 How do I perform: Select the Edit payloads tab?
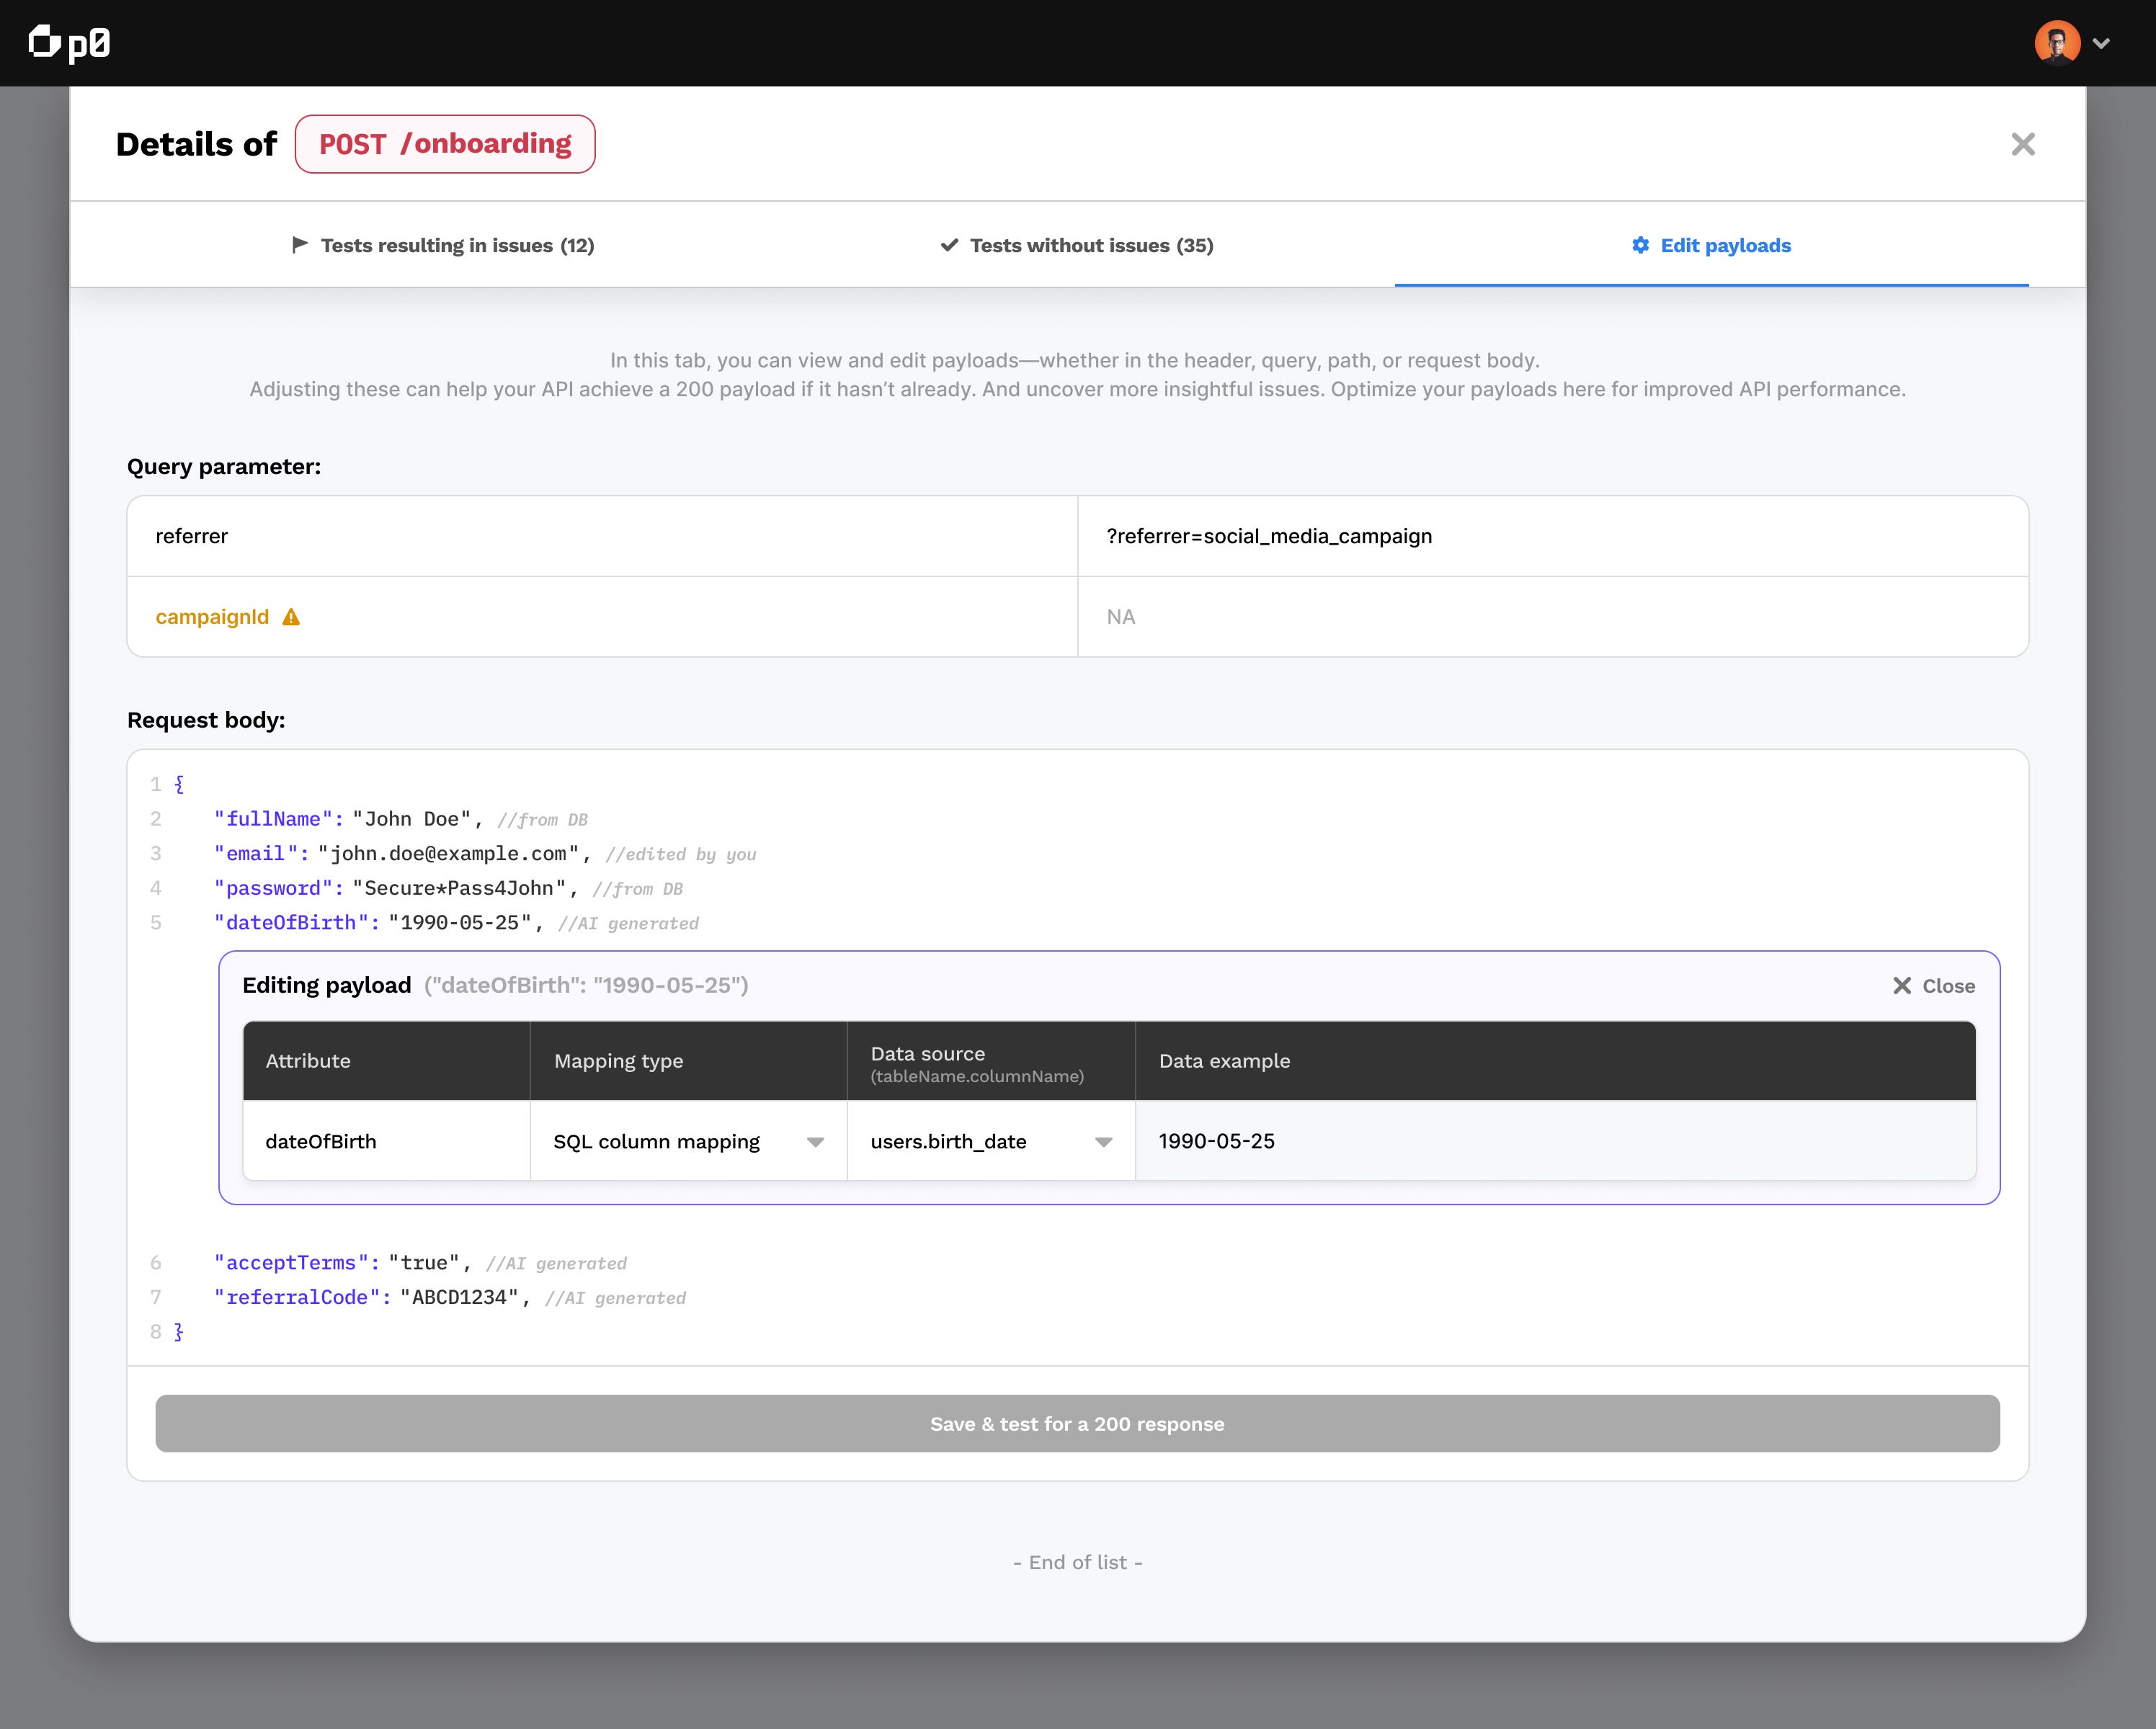tap(1711, 245)
